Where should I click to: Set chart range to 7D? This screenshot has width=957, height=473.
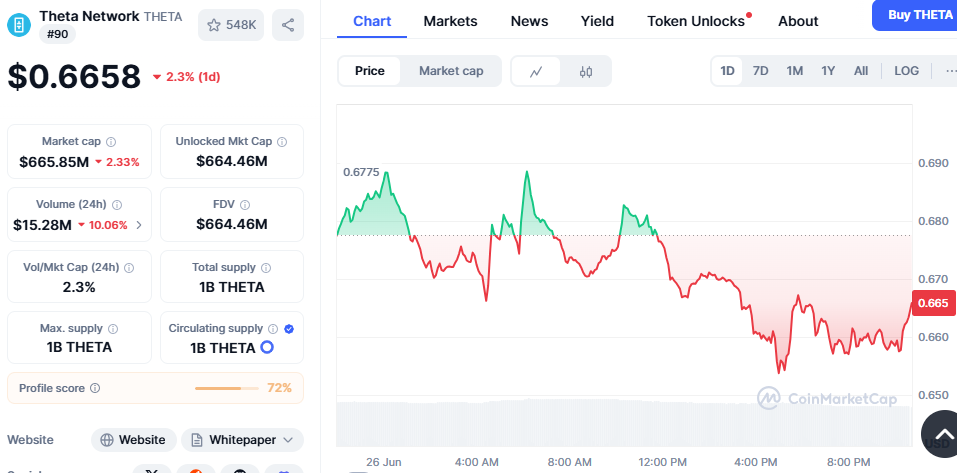click(x=760, y=71)
